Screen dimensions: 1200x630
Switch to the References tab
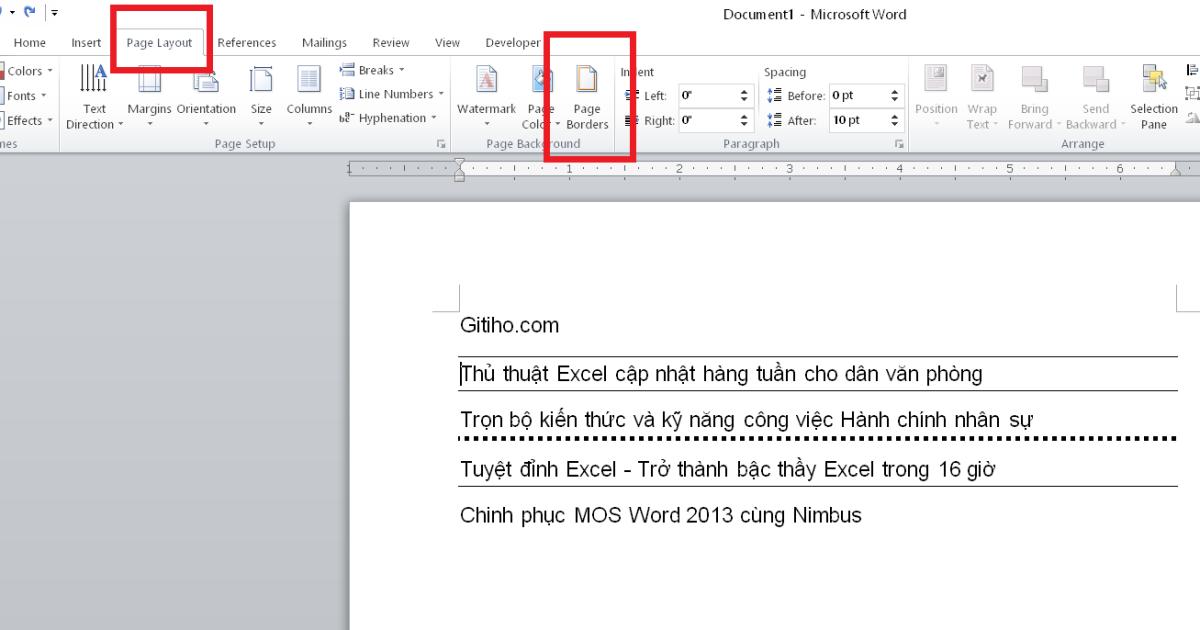point(247,43)
